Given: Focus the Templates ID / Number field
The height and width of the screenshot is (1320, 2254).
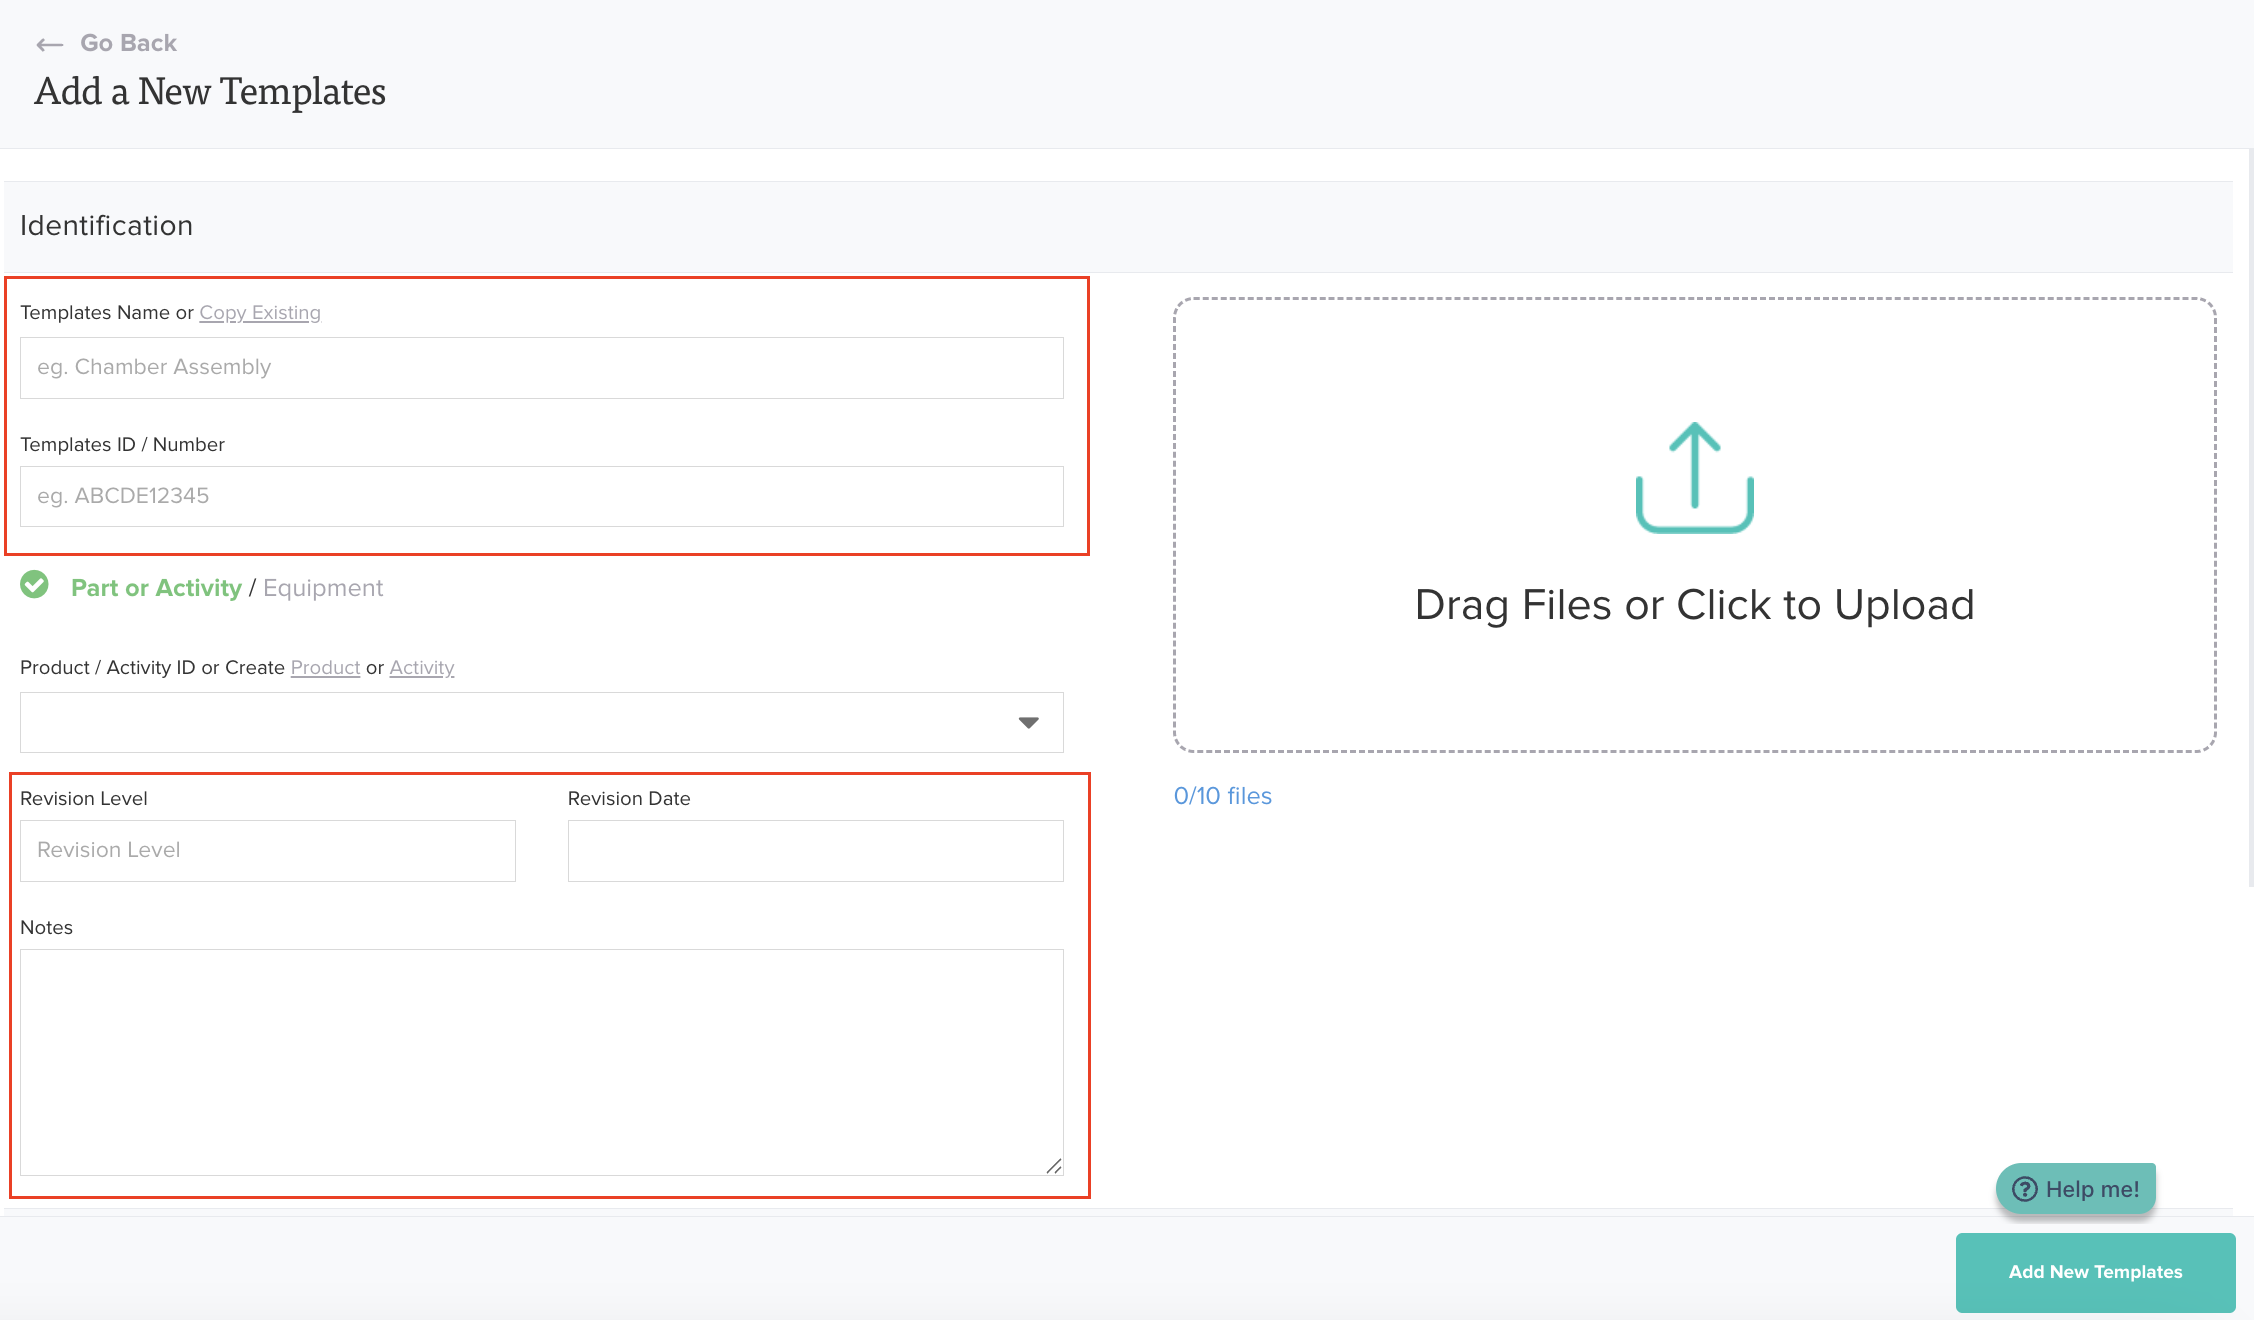Looking at the screenshot, I should click(x=541, y=497).
